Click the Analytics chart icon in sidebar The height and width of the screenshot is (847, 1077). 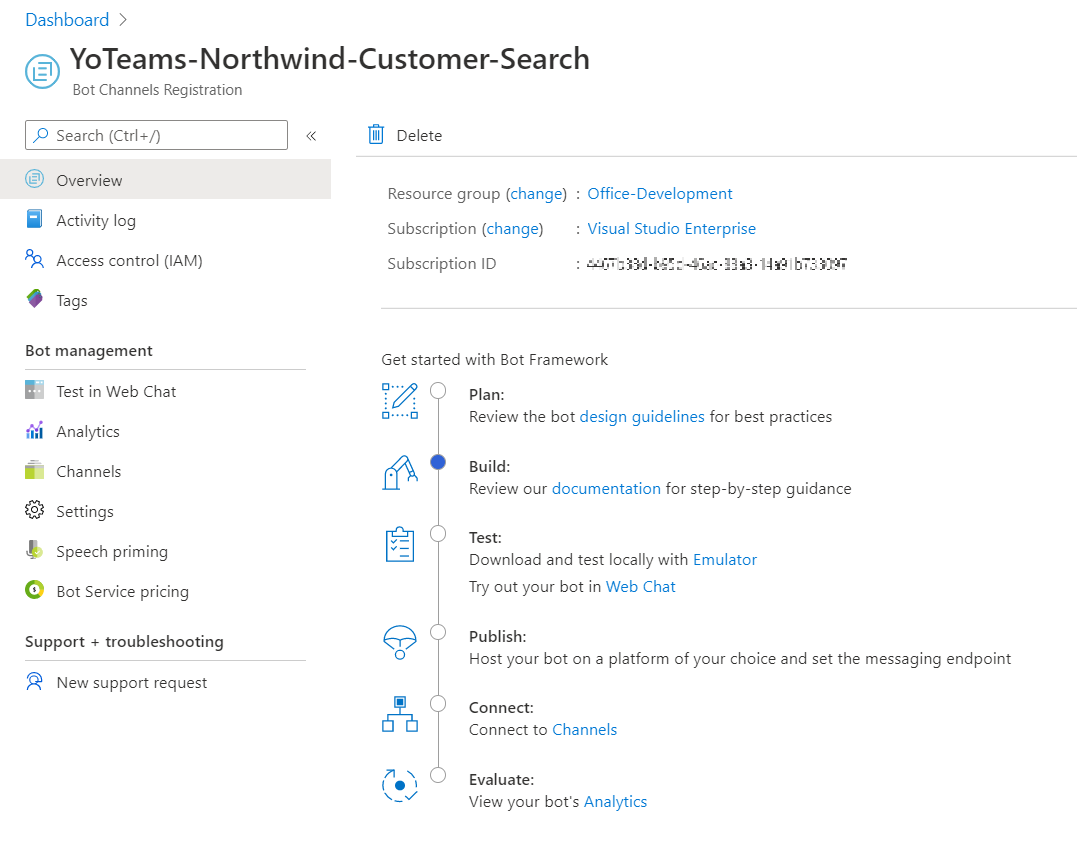pos(35,431)
